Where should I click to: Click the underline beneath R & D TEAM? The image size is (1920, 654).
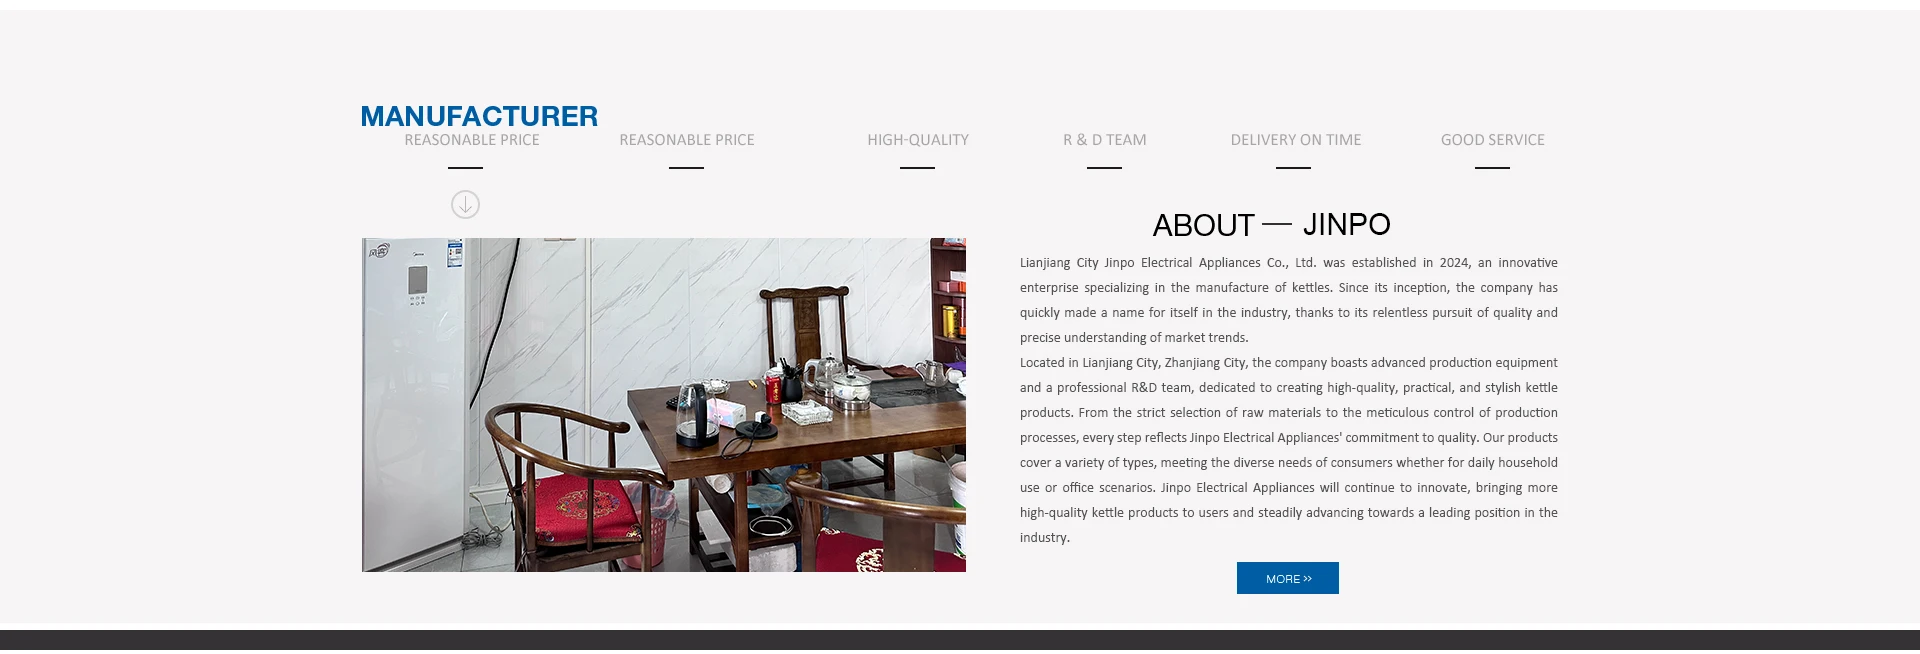point(1104,168)
